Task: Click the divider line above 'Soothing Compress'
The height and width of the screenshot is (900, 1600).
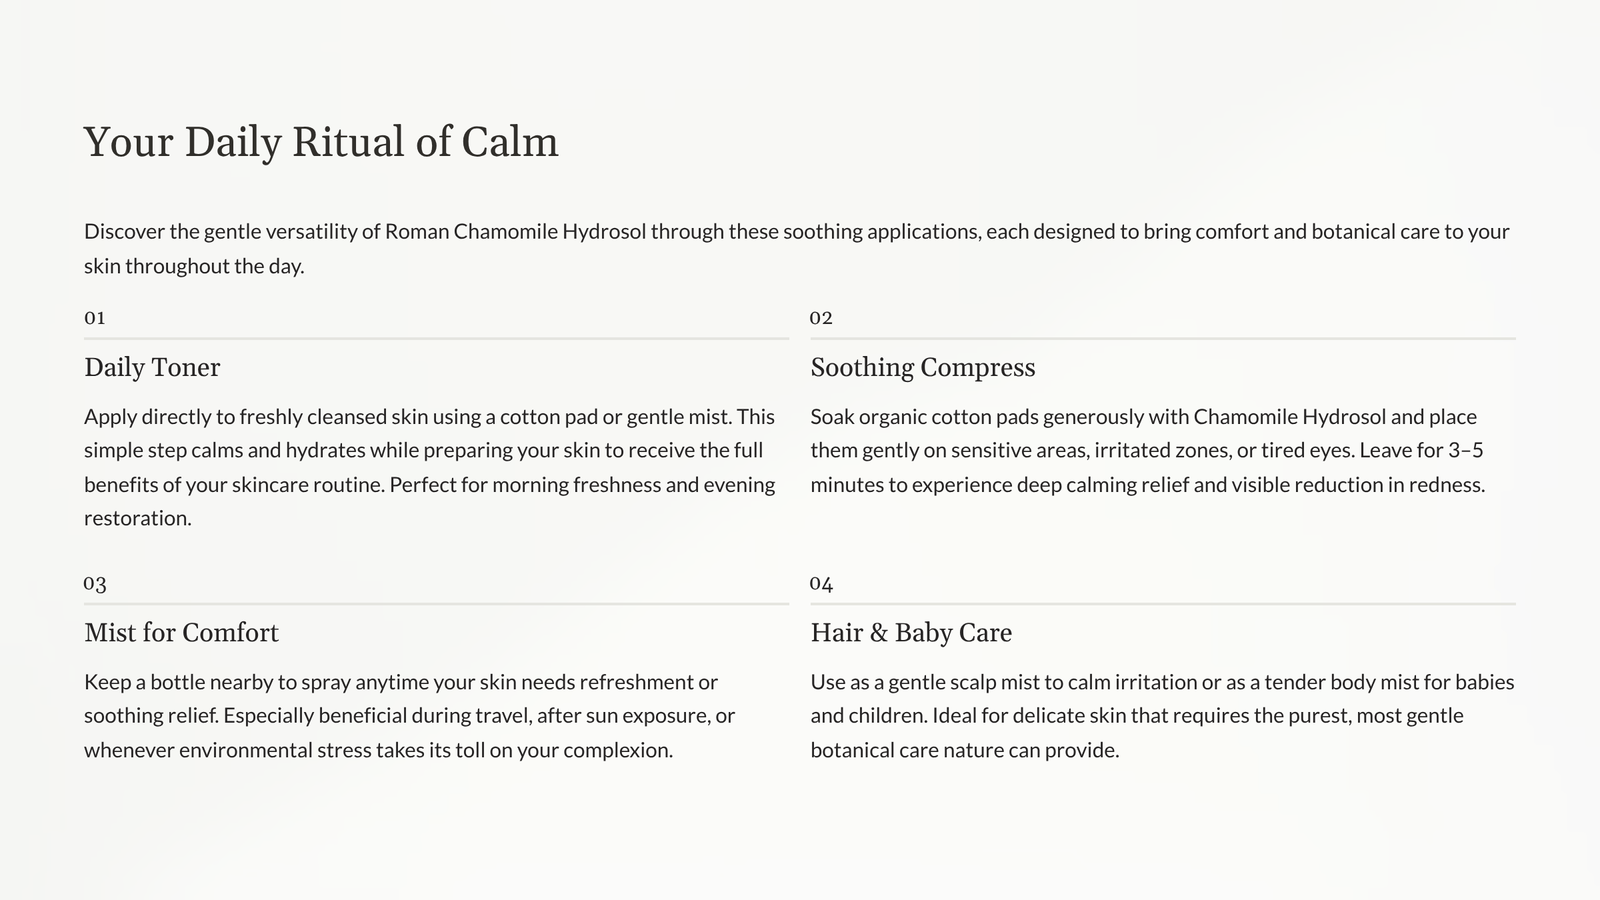Action: (x=1163, y=339)
